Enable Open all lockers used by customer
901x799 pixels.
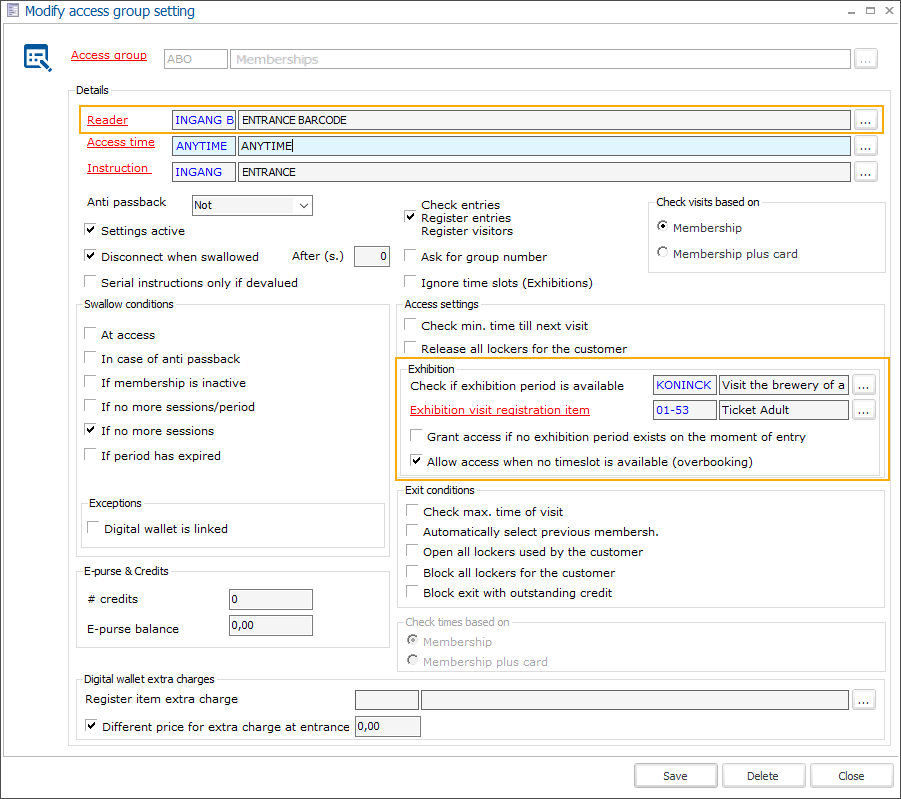412,551
